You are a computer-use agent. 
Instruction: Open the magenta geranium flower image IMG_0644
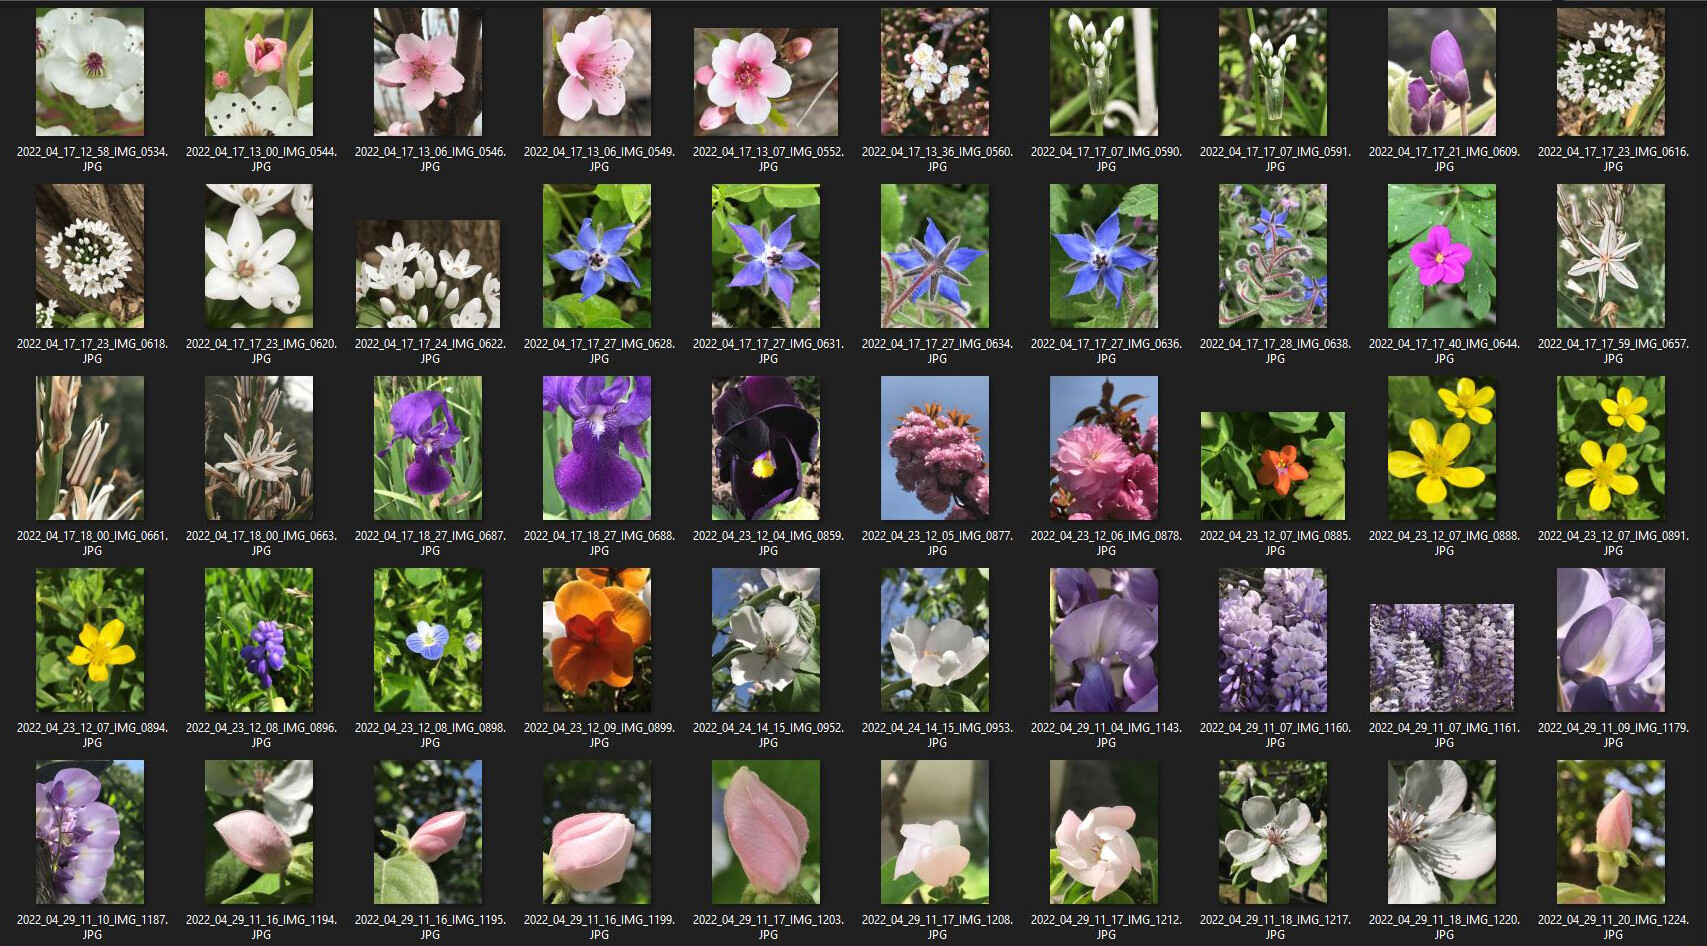1442,255
